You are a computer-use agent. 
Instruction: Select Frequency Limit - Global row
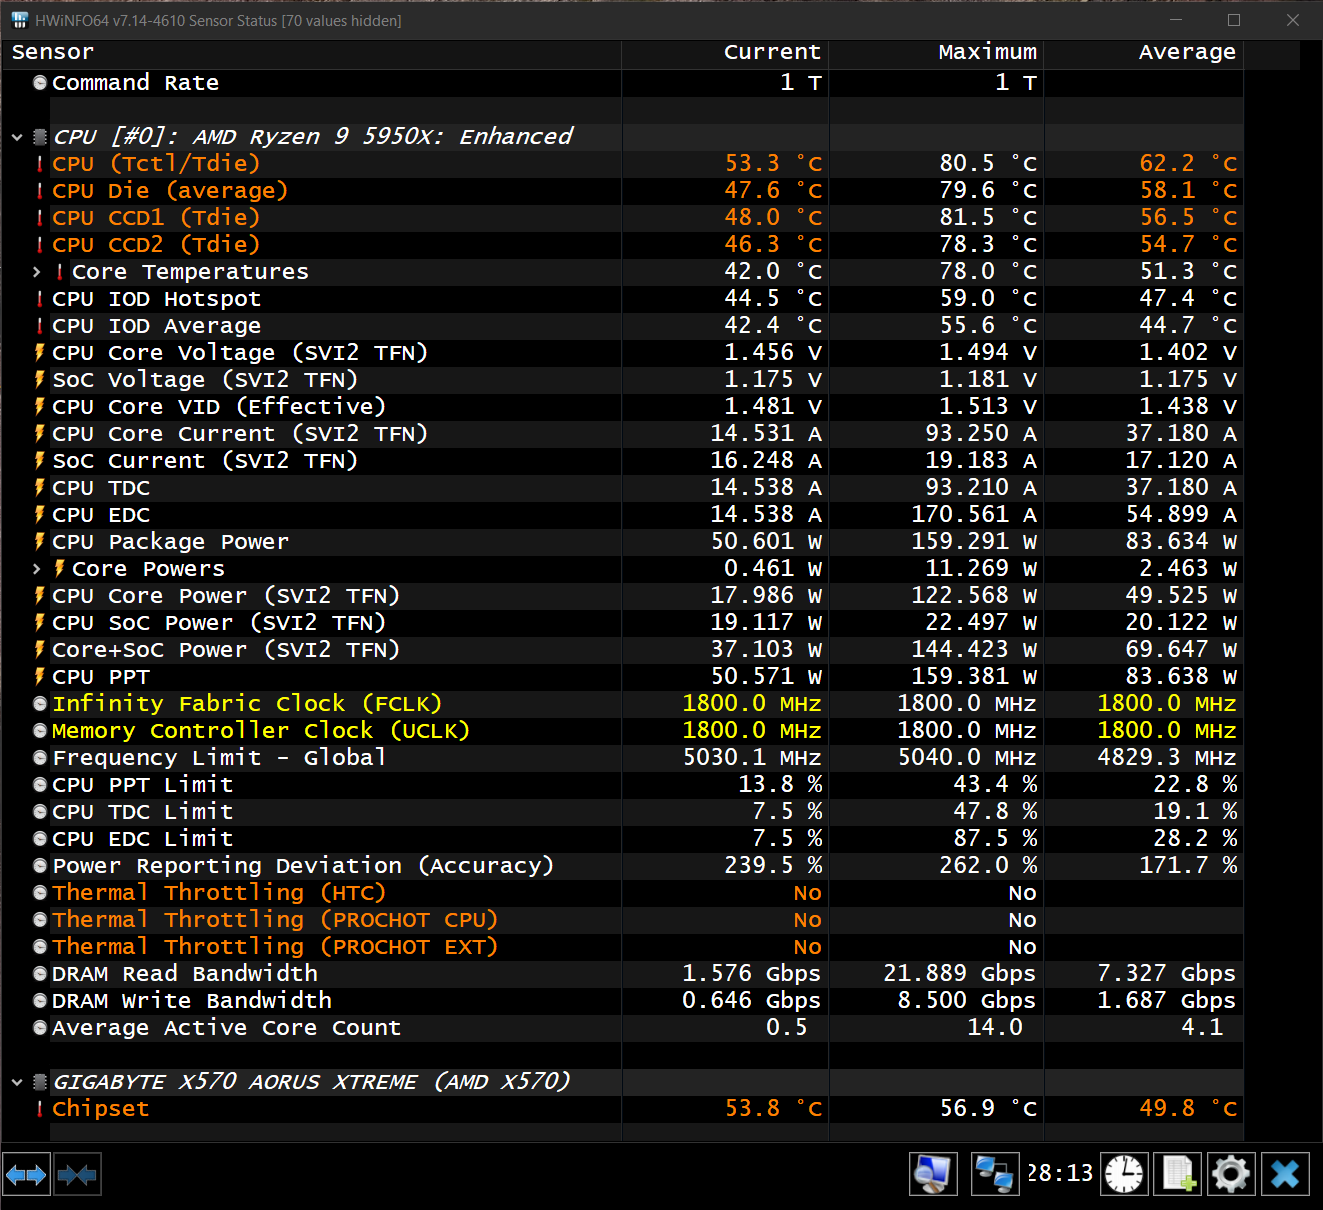[622, 758]
